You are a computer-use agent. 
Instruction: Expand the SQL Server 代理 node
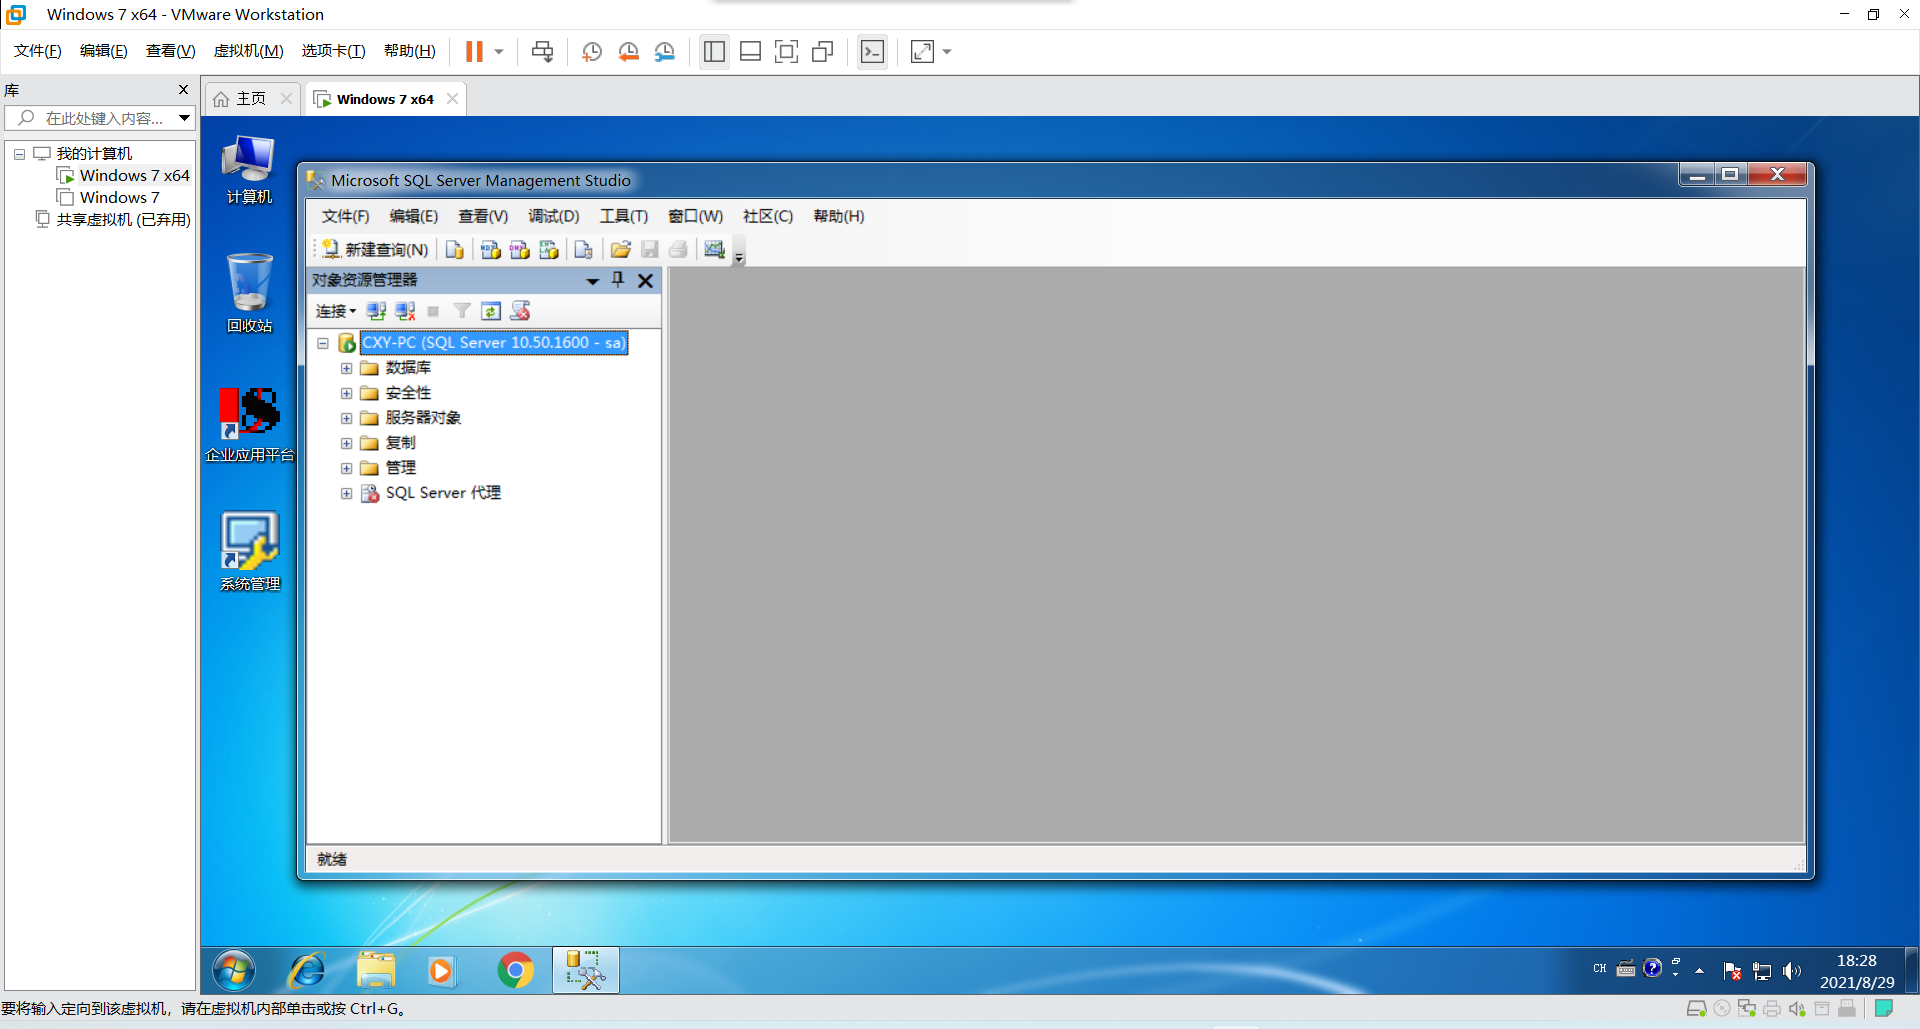346,493
